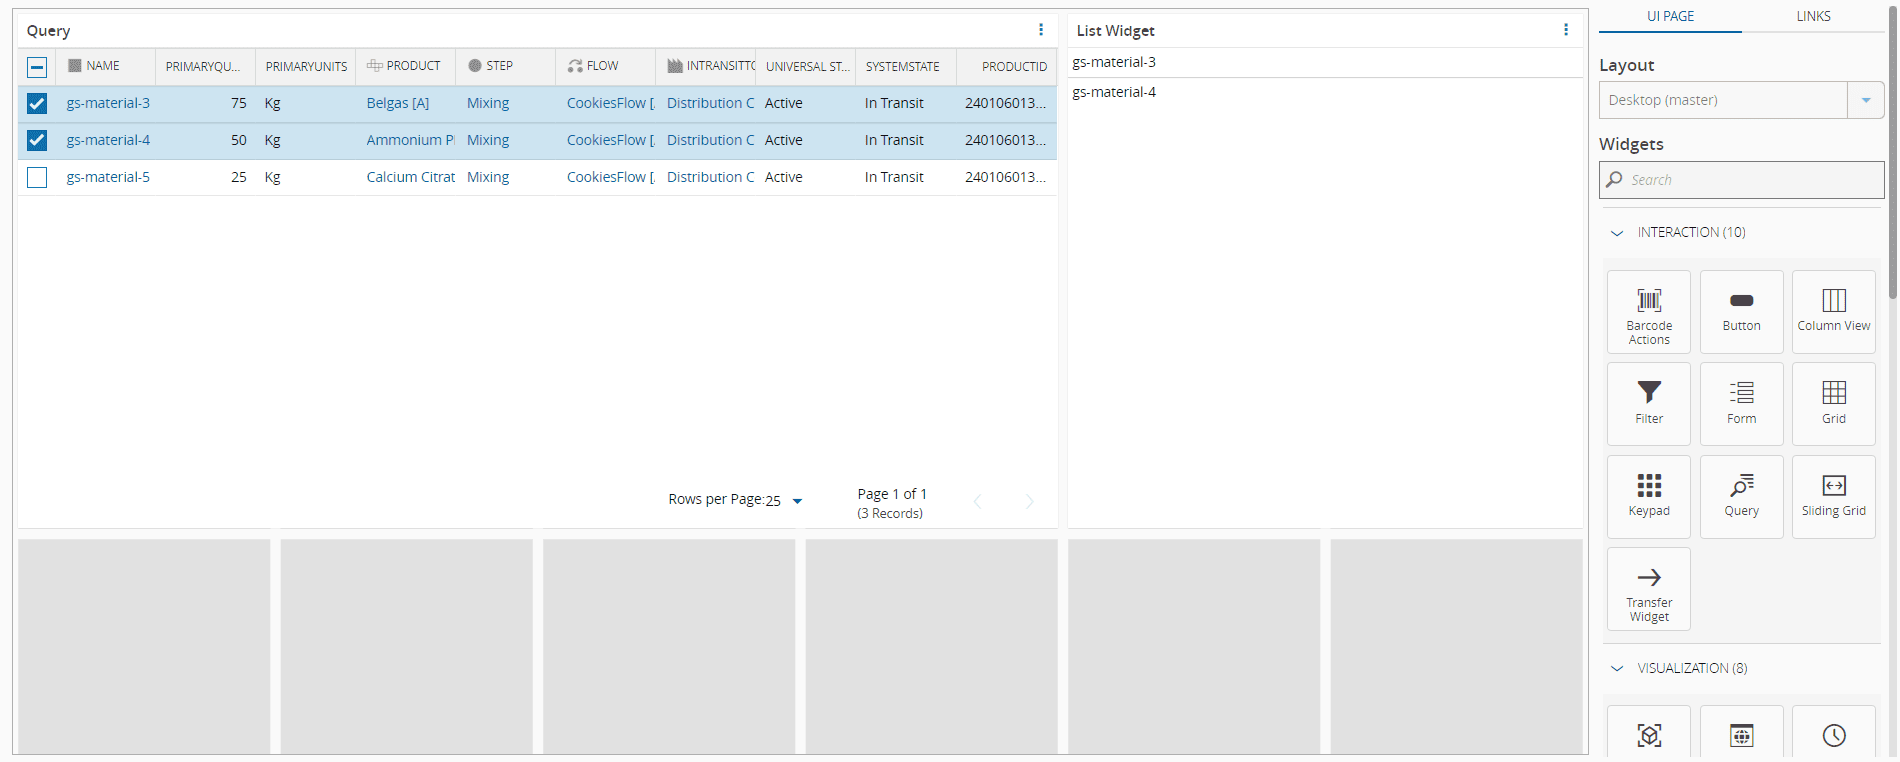Click the right panel vertical scrollbar
This screenshot has width=1900, height=762.
(1892, 150)
